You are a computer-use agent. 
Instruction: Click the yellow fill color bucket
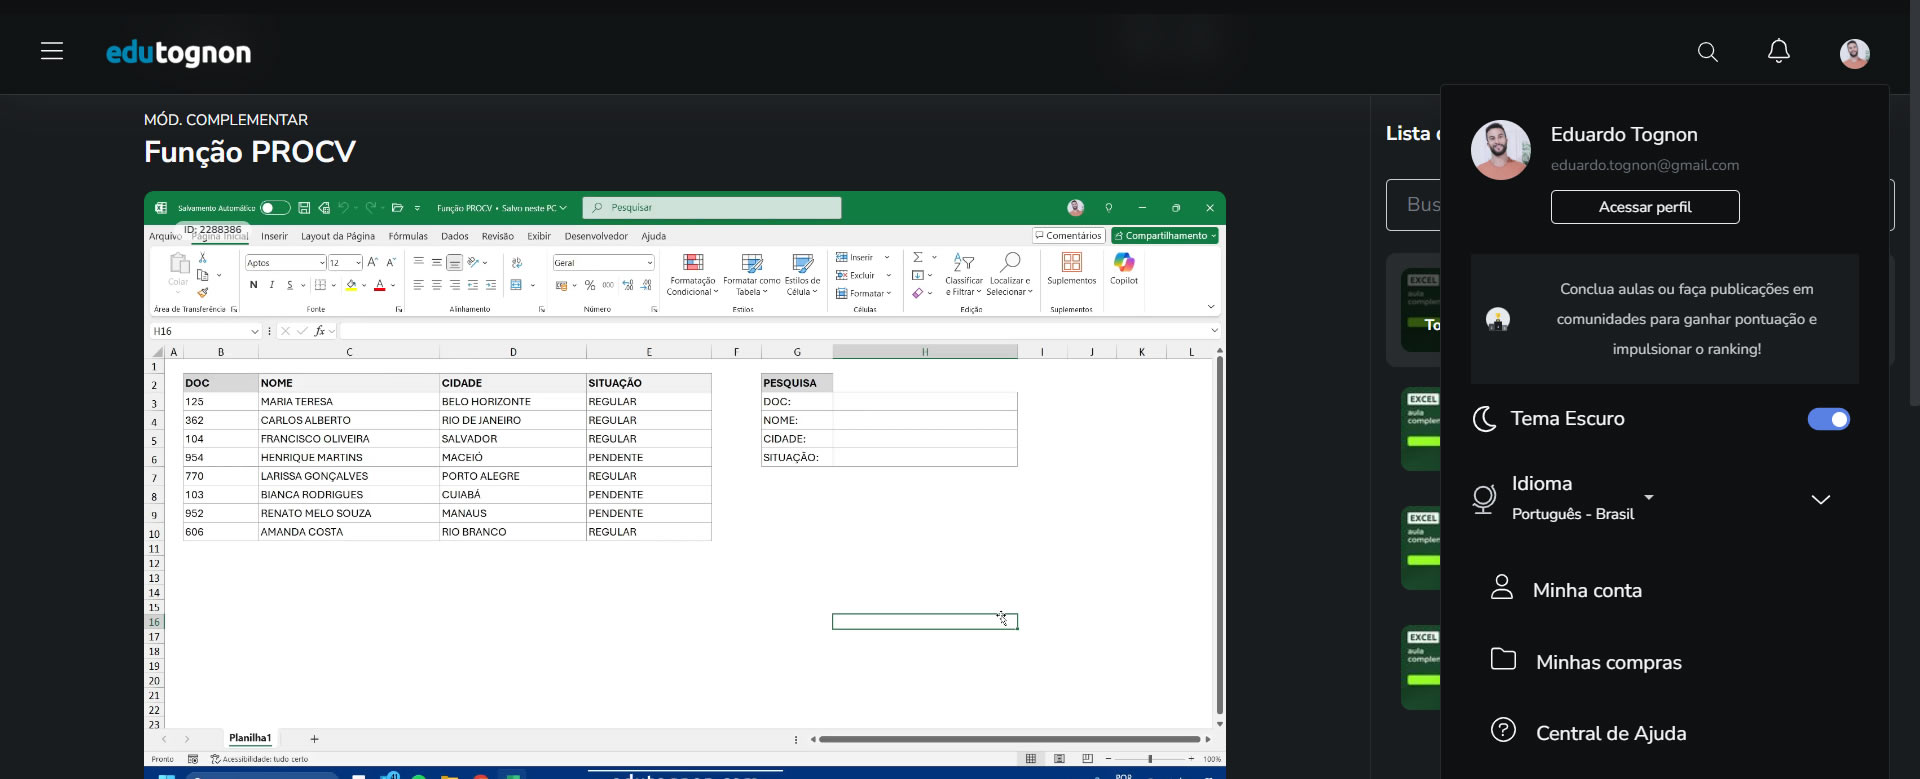click(x=351, y=286)
